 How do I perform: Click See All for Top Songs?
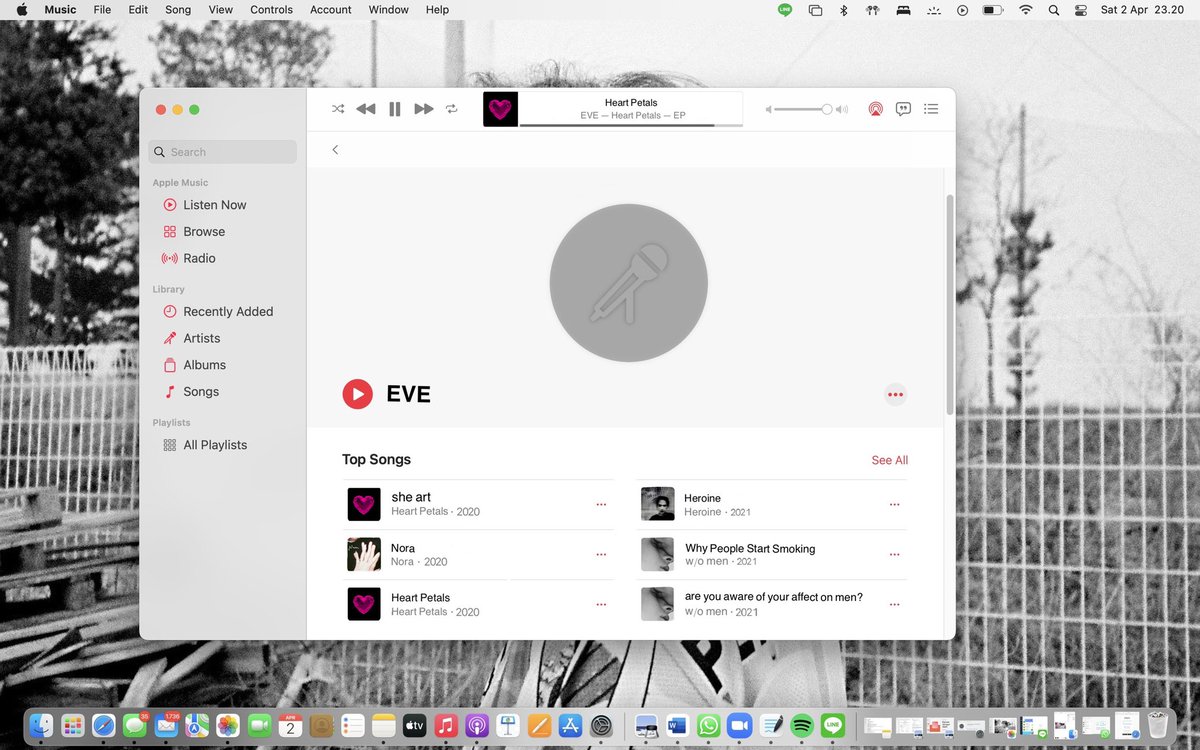click(x=890, y=460)
